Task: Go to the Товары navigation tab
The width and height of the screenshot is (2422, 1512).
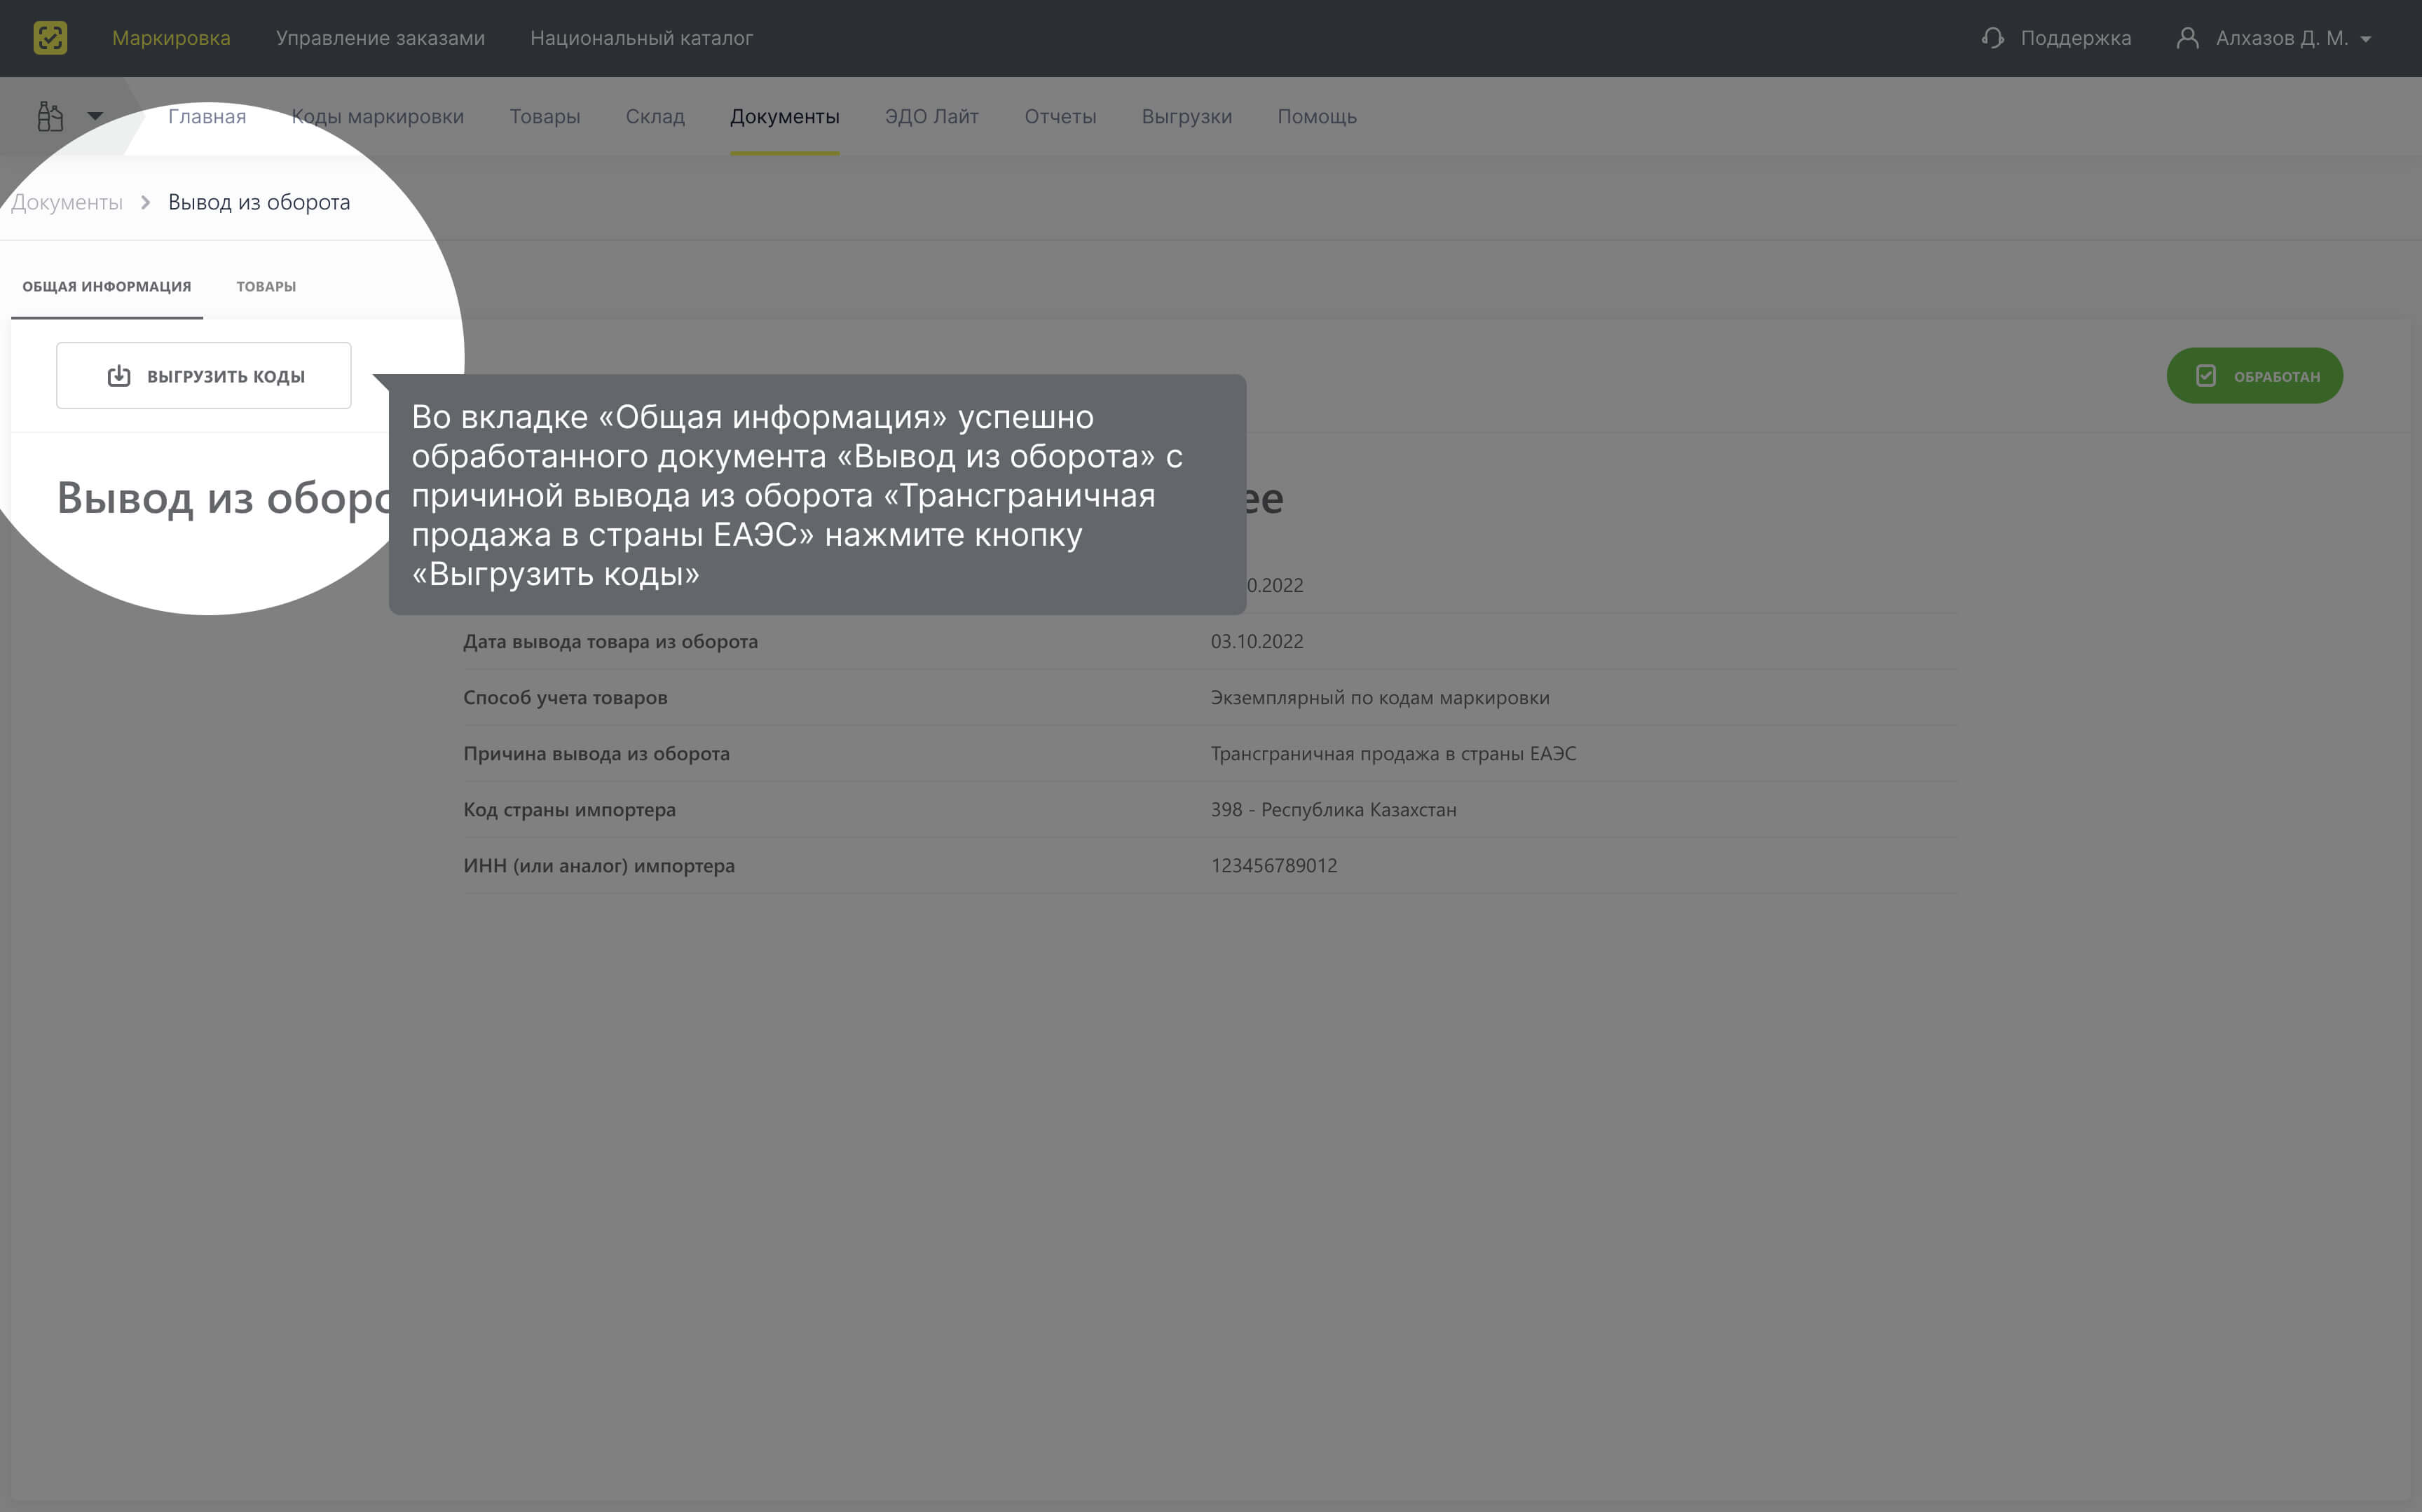Action: pos(545,117)
